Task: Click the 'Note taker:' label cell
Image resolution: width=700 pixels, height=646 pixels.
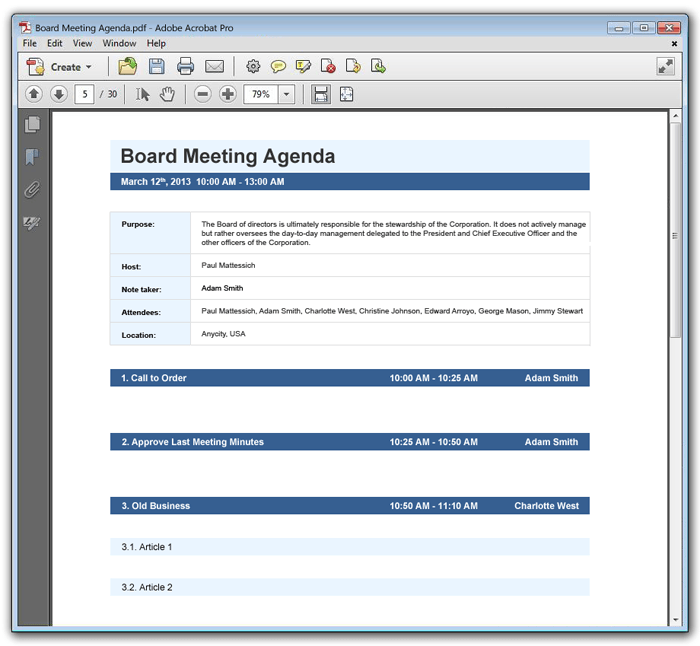Action: (150, 288)
